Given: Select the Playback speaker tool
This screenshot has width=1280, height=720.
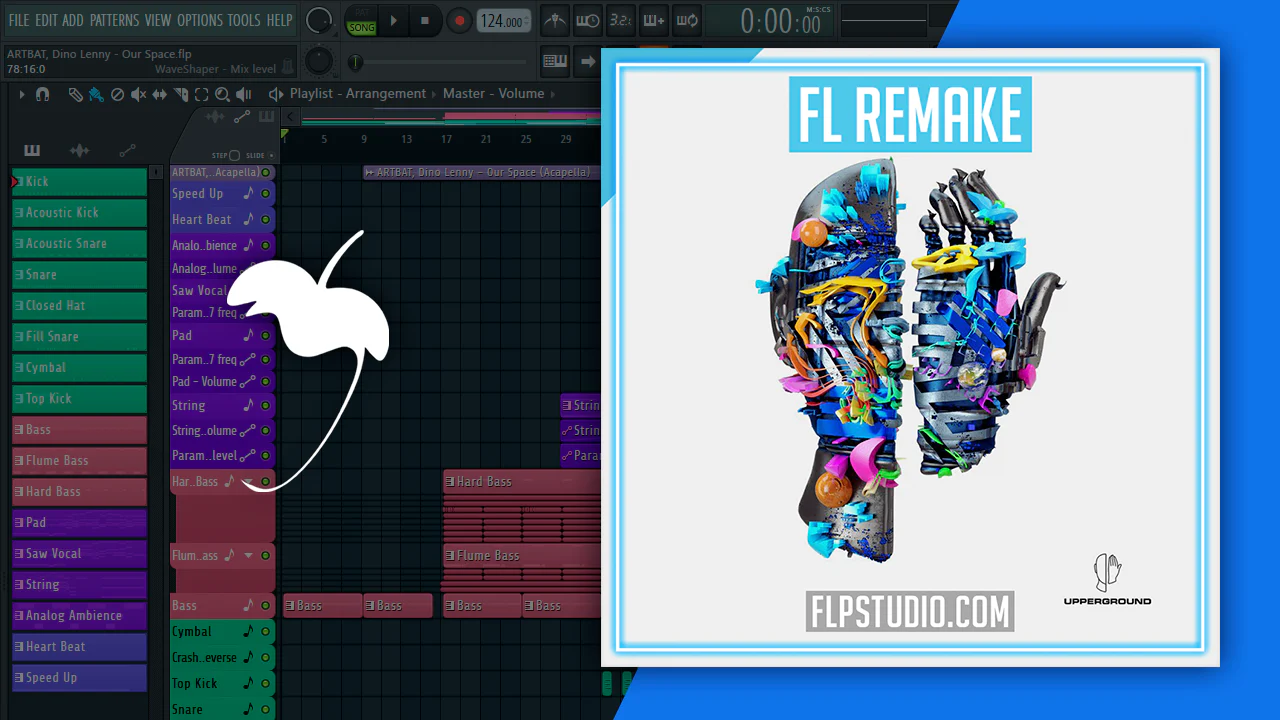Looking at the screenshot, I should coord(243,94).
